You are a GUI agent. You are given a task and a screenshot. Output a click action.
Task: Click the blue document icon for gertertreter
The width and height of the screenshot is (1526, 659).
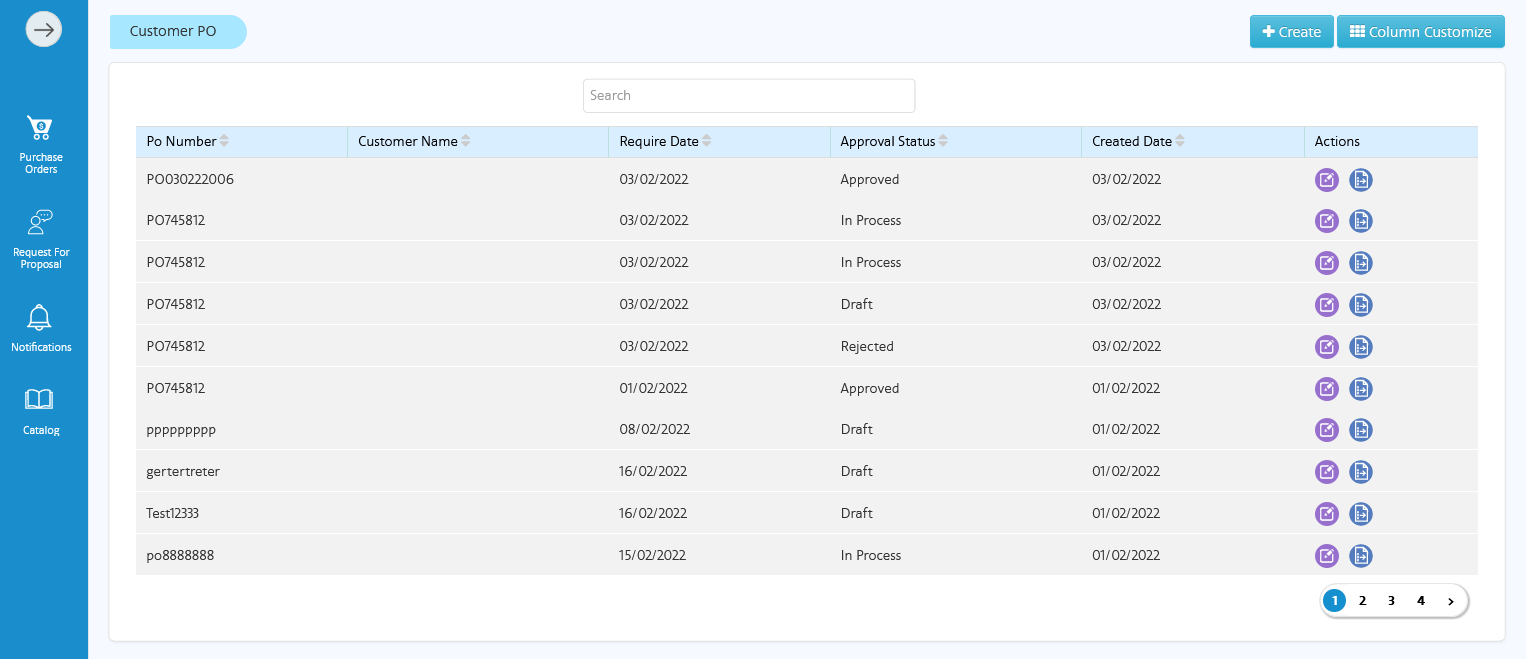click(x=1360, y=472)
